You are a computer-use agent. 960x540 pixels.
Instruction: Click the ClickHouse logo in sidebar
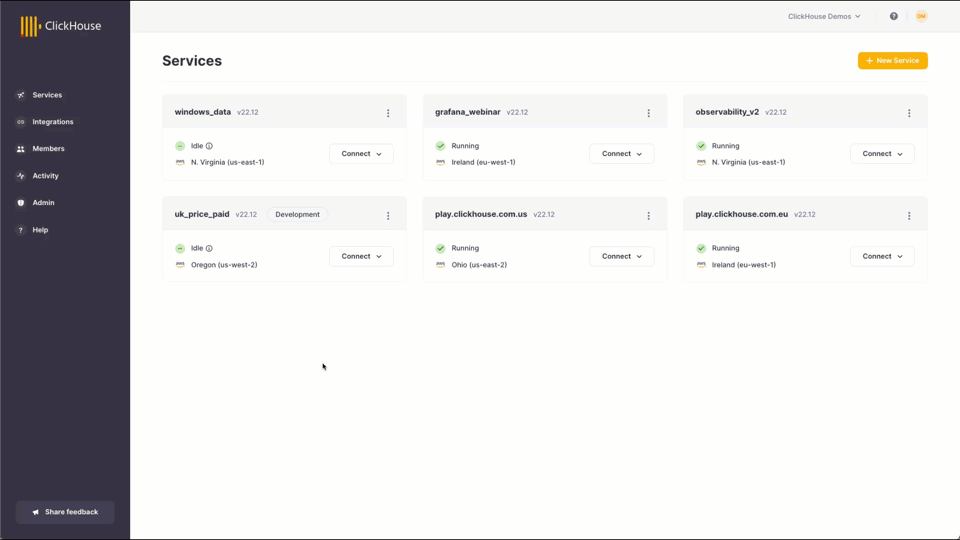pyautogui.click(x=61, y=26)
